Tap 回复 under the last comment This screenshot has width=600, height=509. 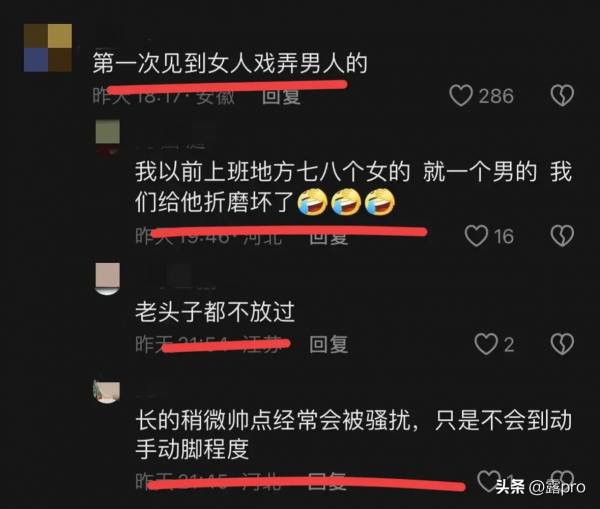pyautogui.click(x=327, y=481)
